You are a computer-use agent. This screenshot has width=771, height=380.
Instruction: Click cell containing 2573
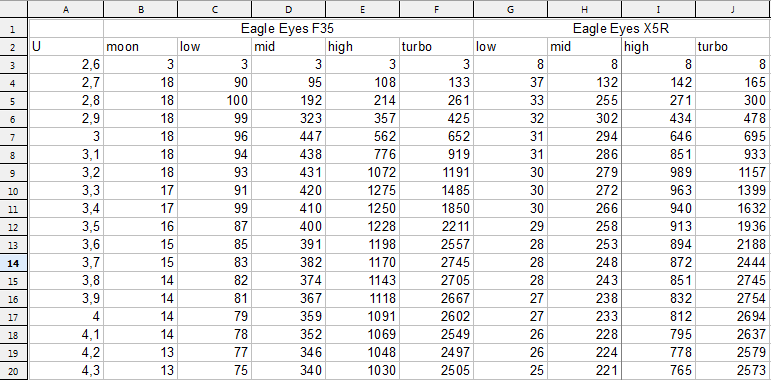[733, 371]
